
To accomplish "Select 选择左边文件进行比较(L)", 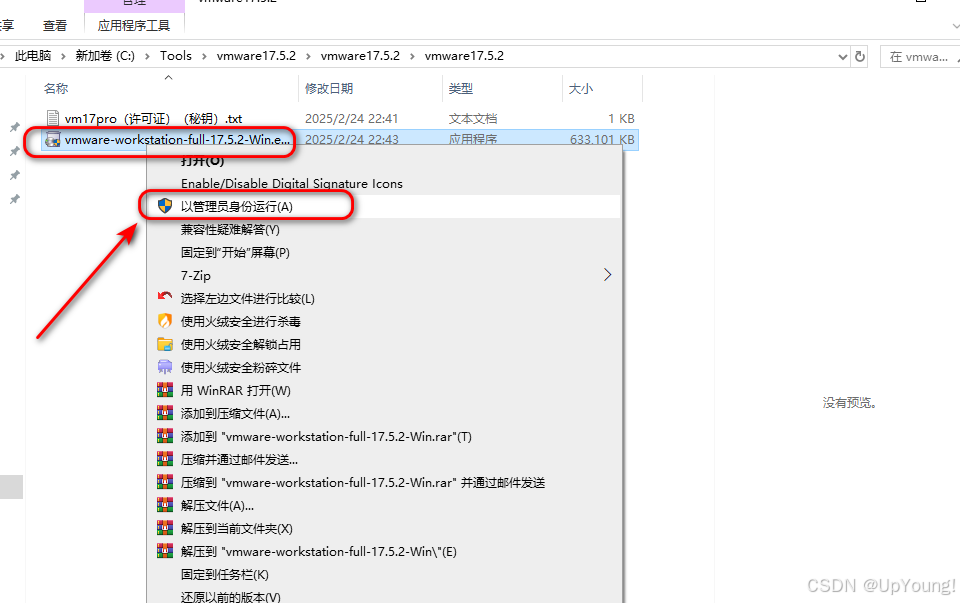I will click(247, 298).
